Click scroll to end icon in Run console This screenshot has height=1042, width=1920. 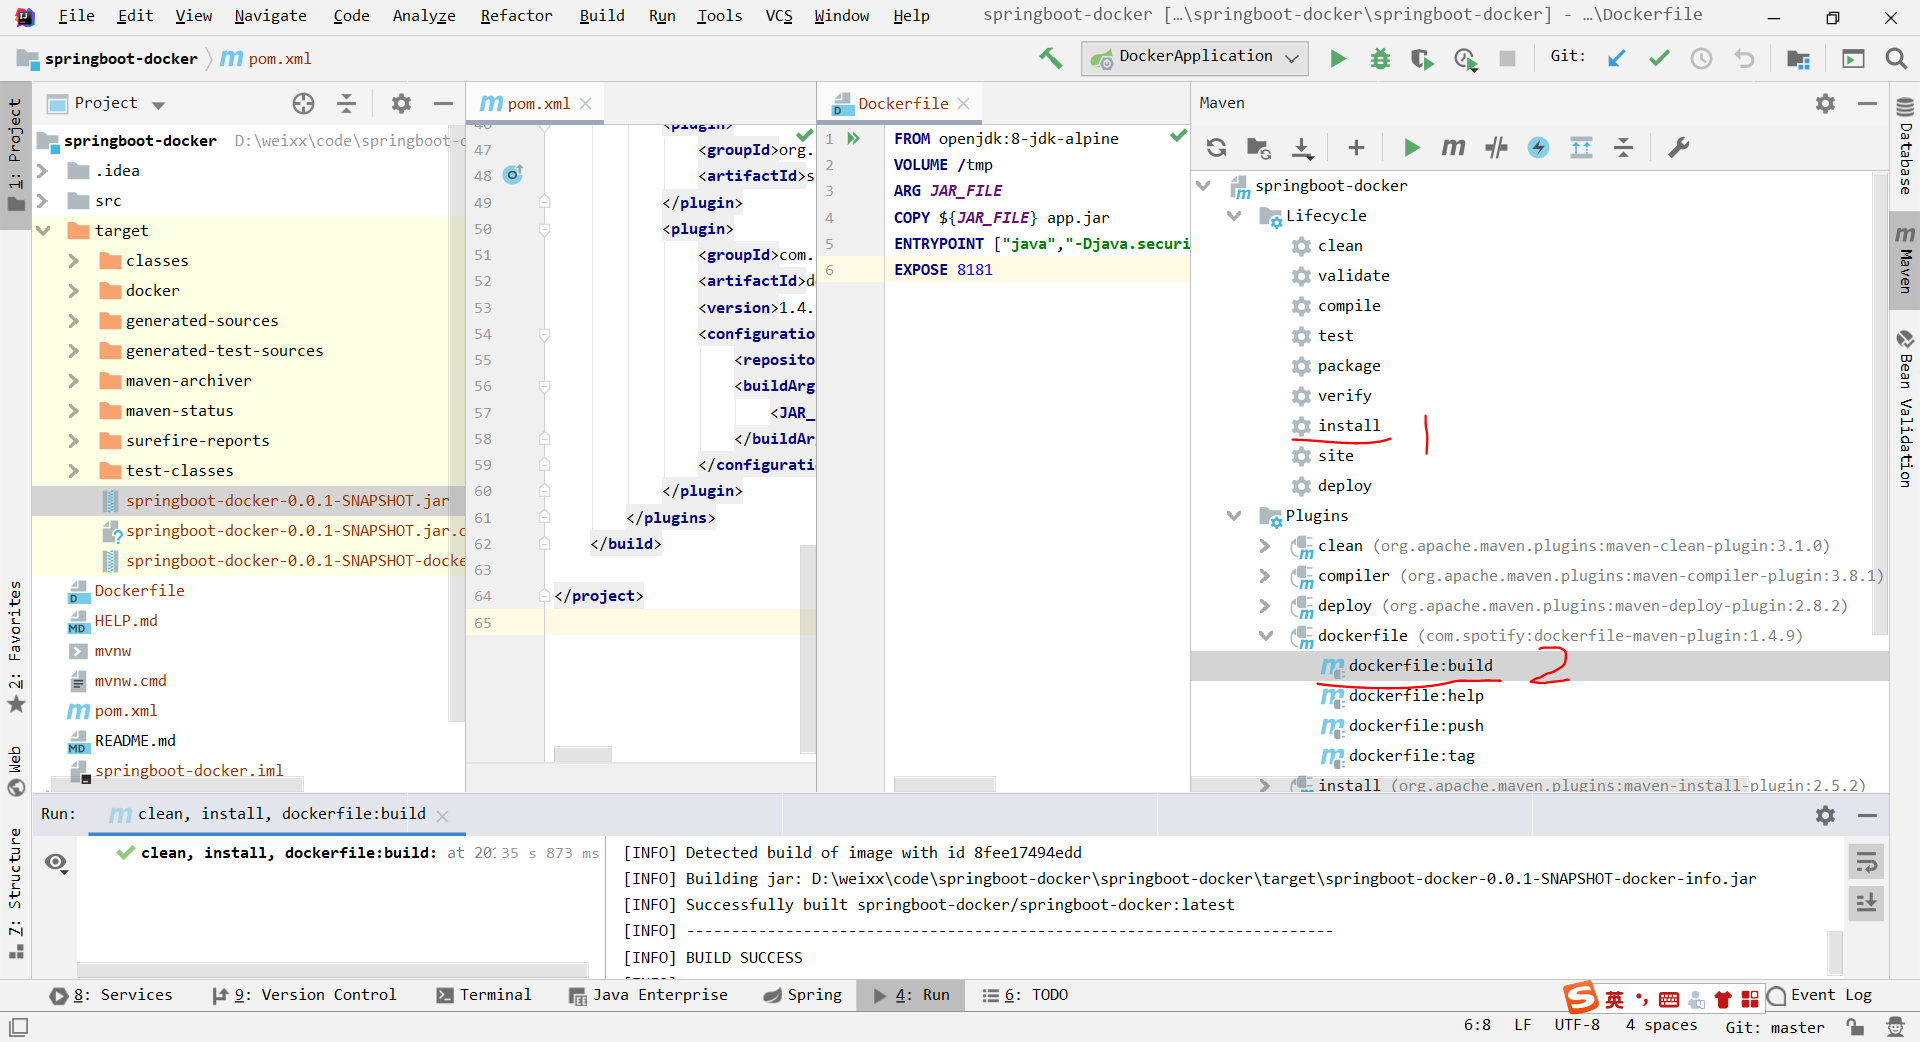pos(1866,903)
